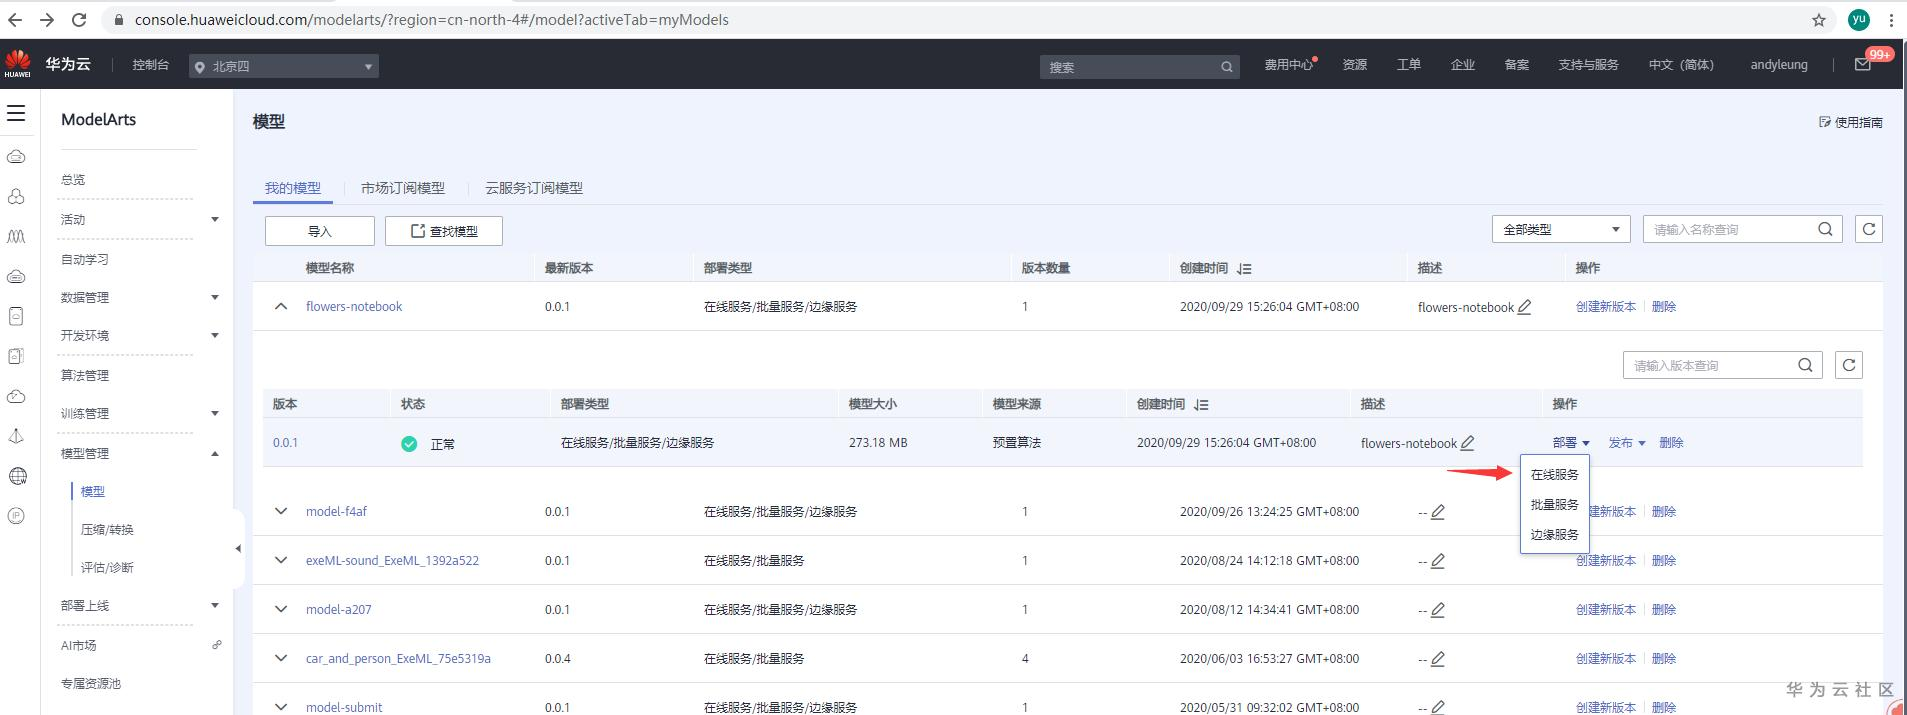
Task: Edit description pencil for car_and_person_ExeML_75e5319a
Action: (1438, 659)
